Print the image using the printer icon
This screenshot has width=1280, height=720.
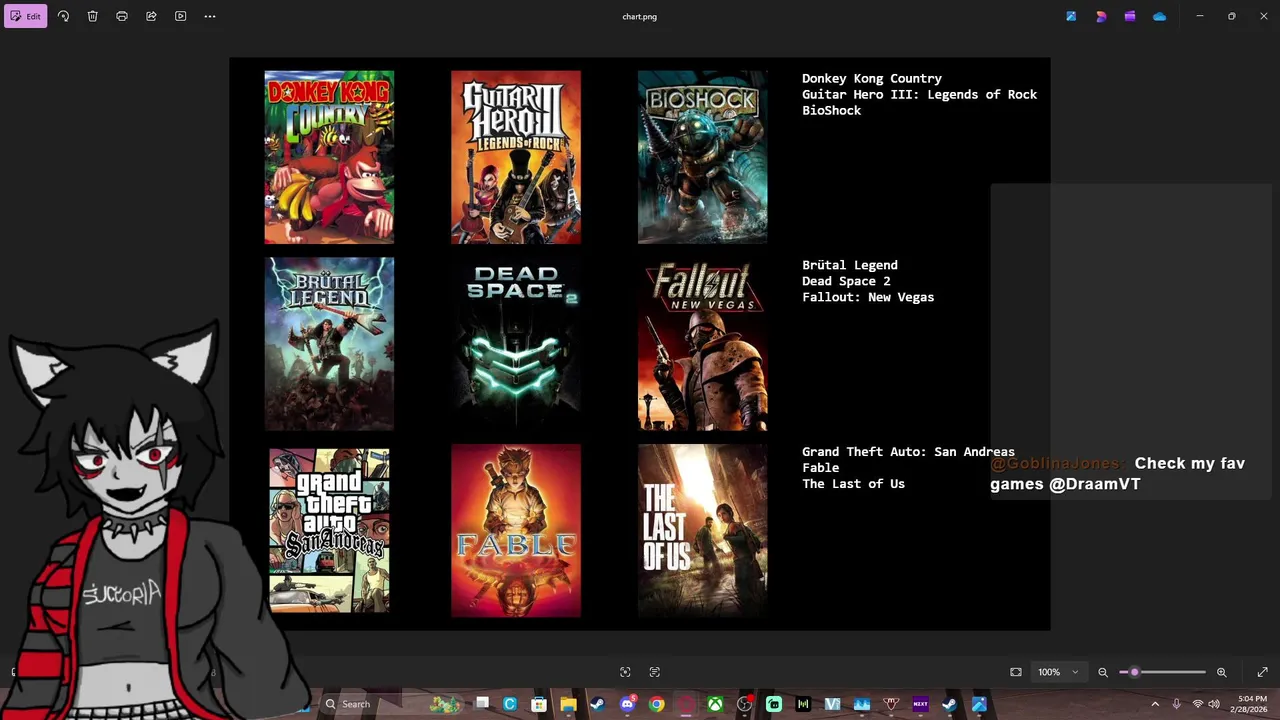(122, 16)
